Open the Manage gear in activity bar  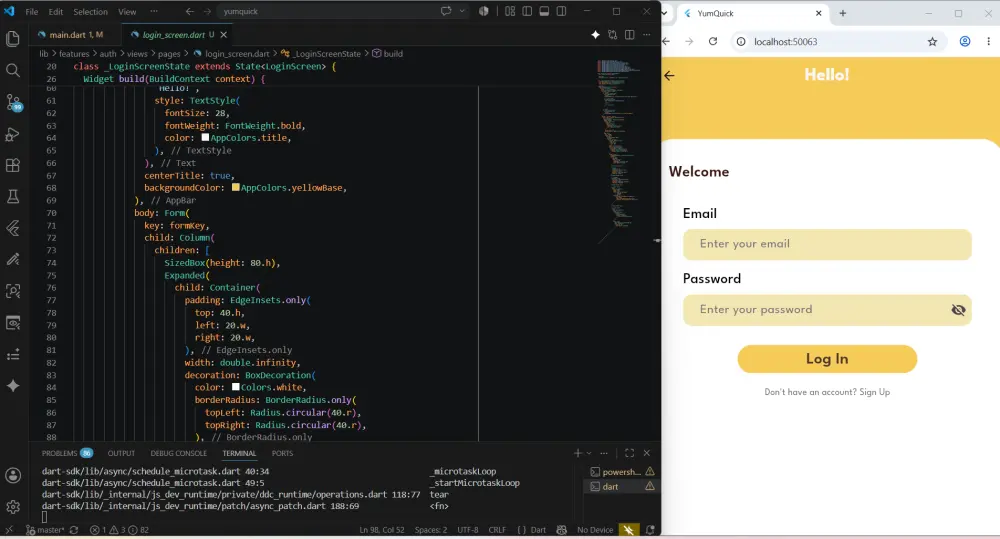[13, 507]
